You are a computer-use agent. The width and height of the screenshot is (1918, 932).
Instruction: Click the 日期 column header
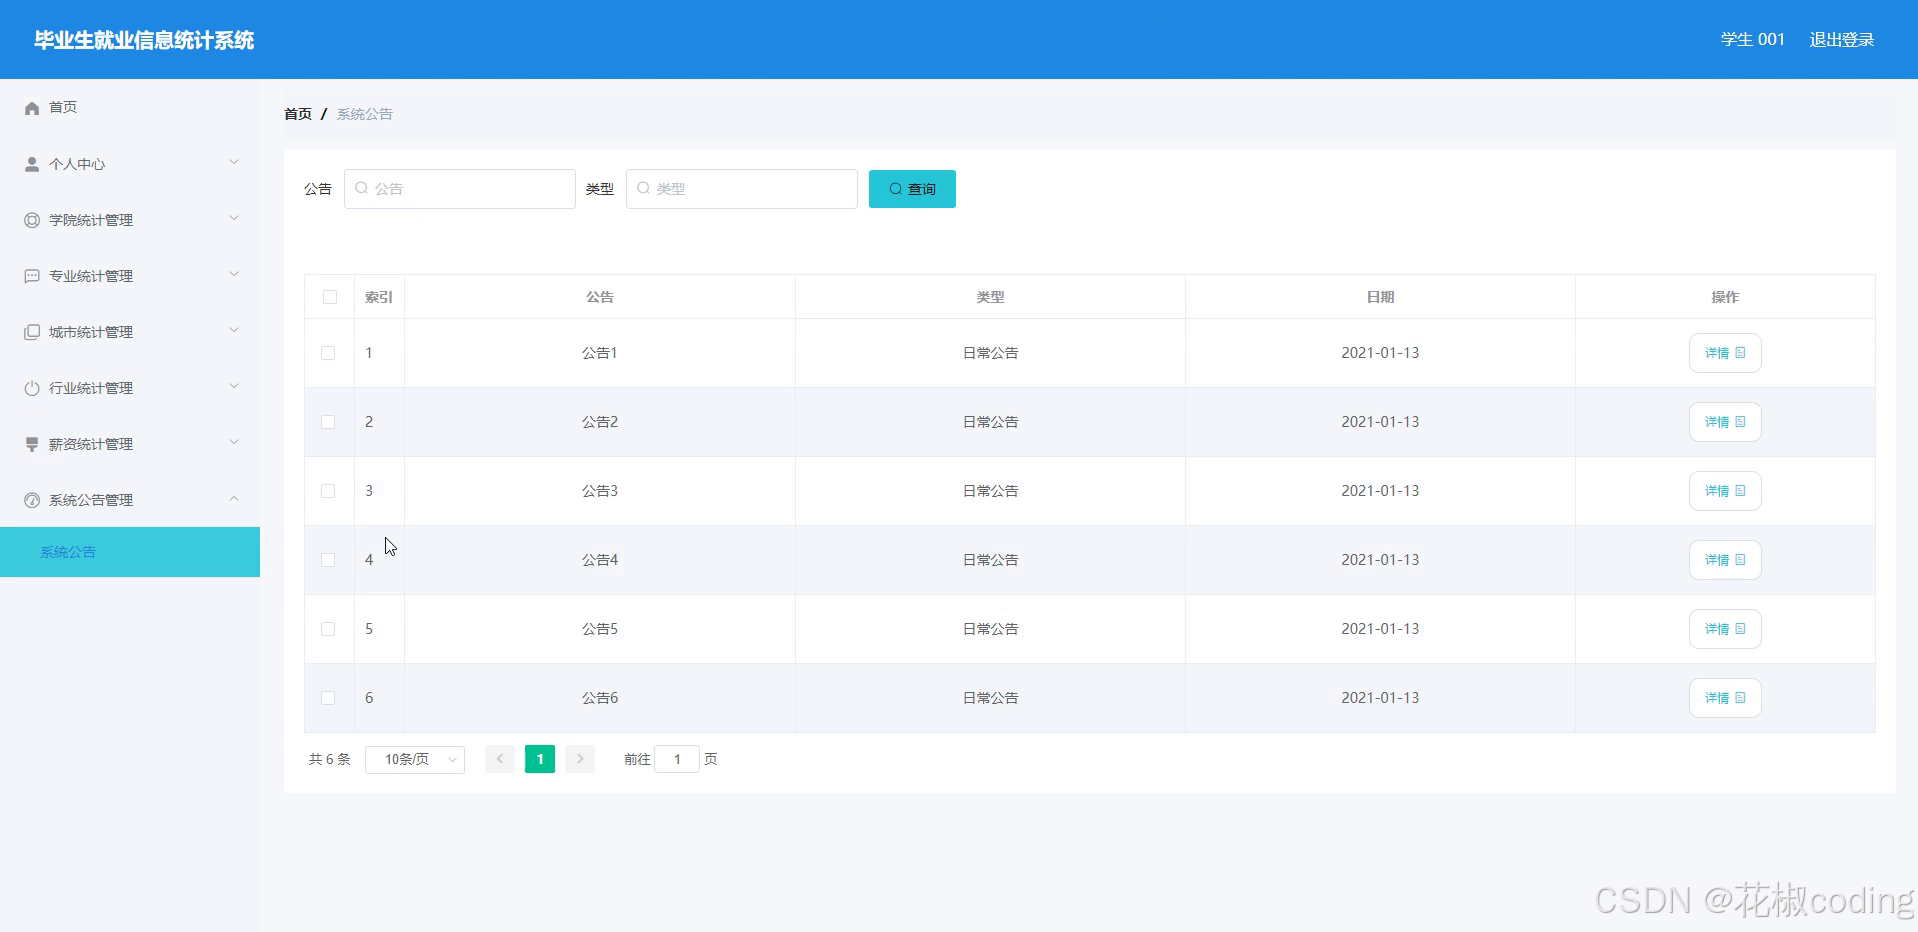pyautogui.click(x=1380, y=297)
